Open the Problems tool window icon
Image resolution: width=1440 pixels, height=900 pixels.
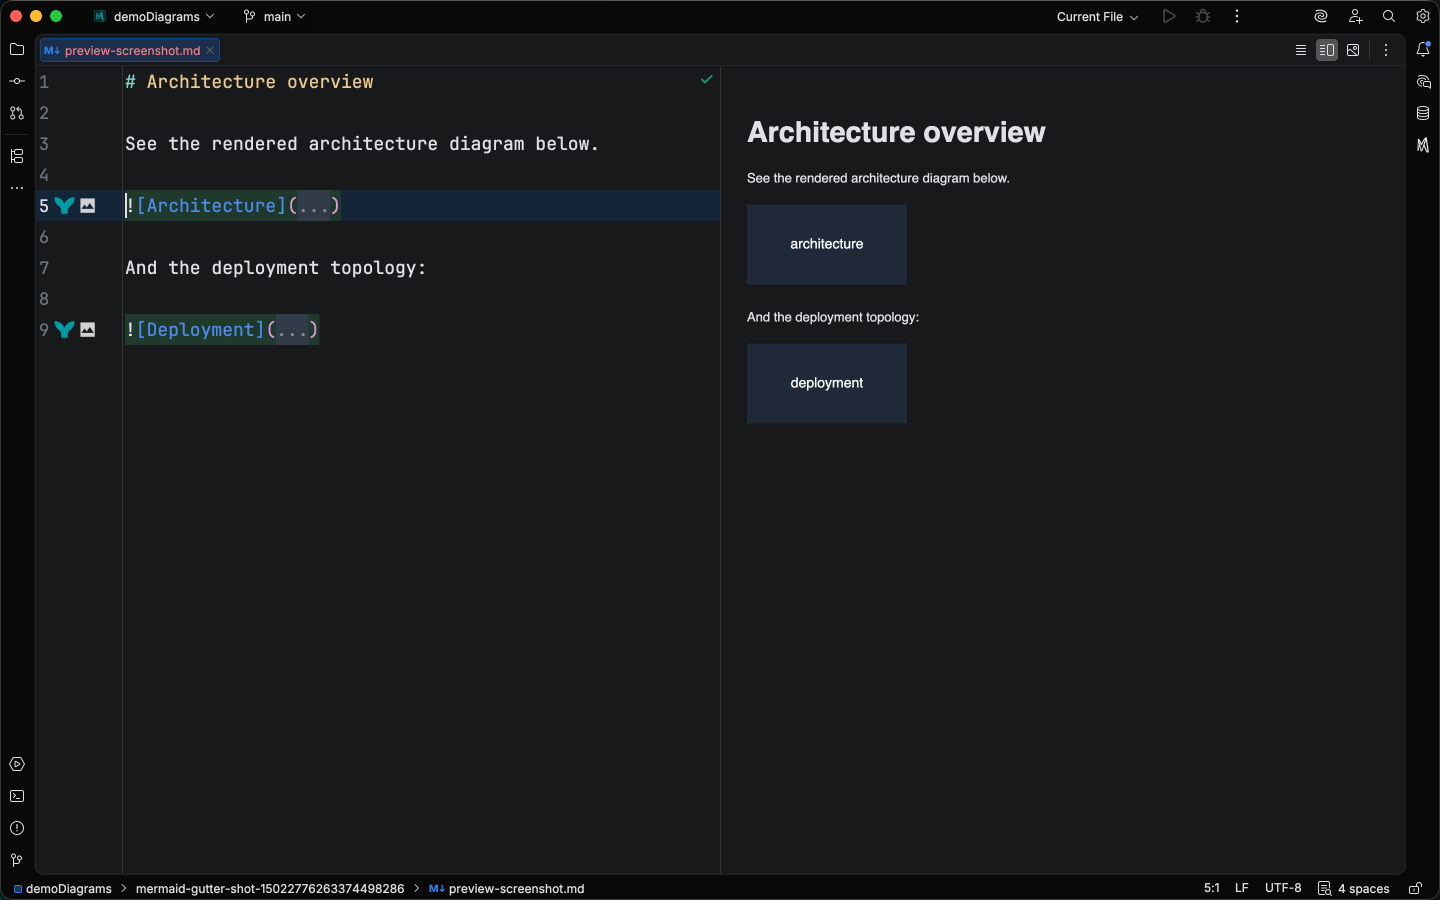[17, 828]
